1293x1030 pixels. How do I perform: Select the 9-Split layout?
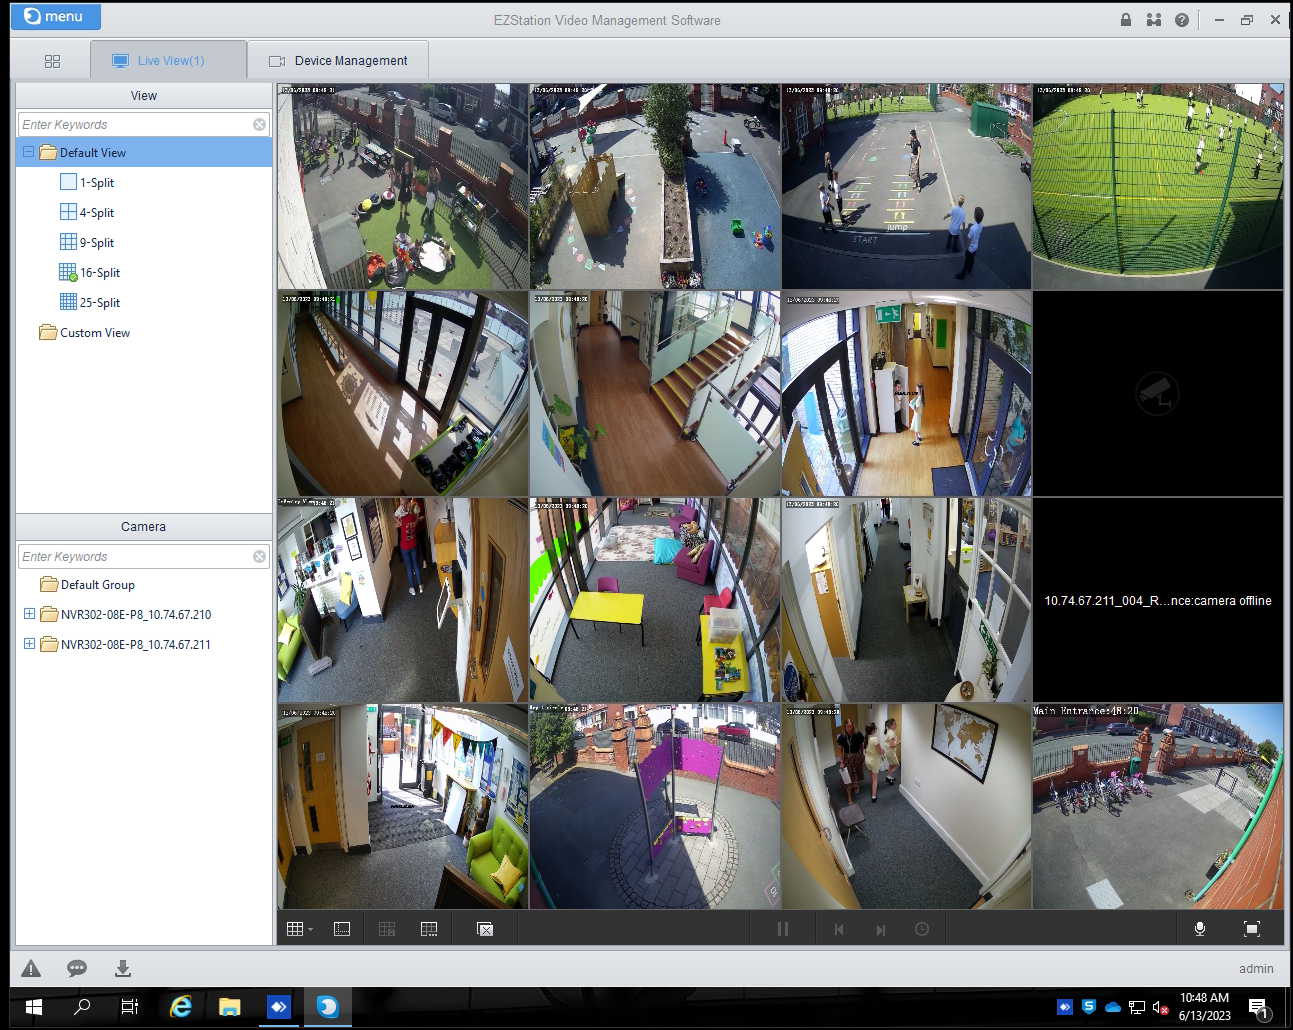pyautogui.click(x=87, y=242)
